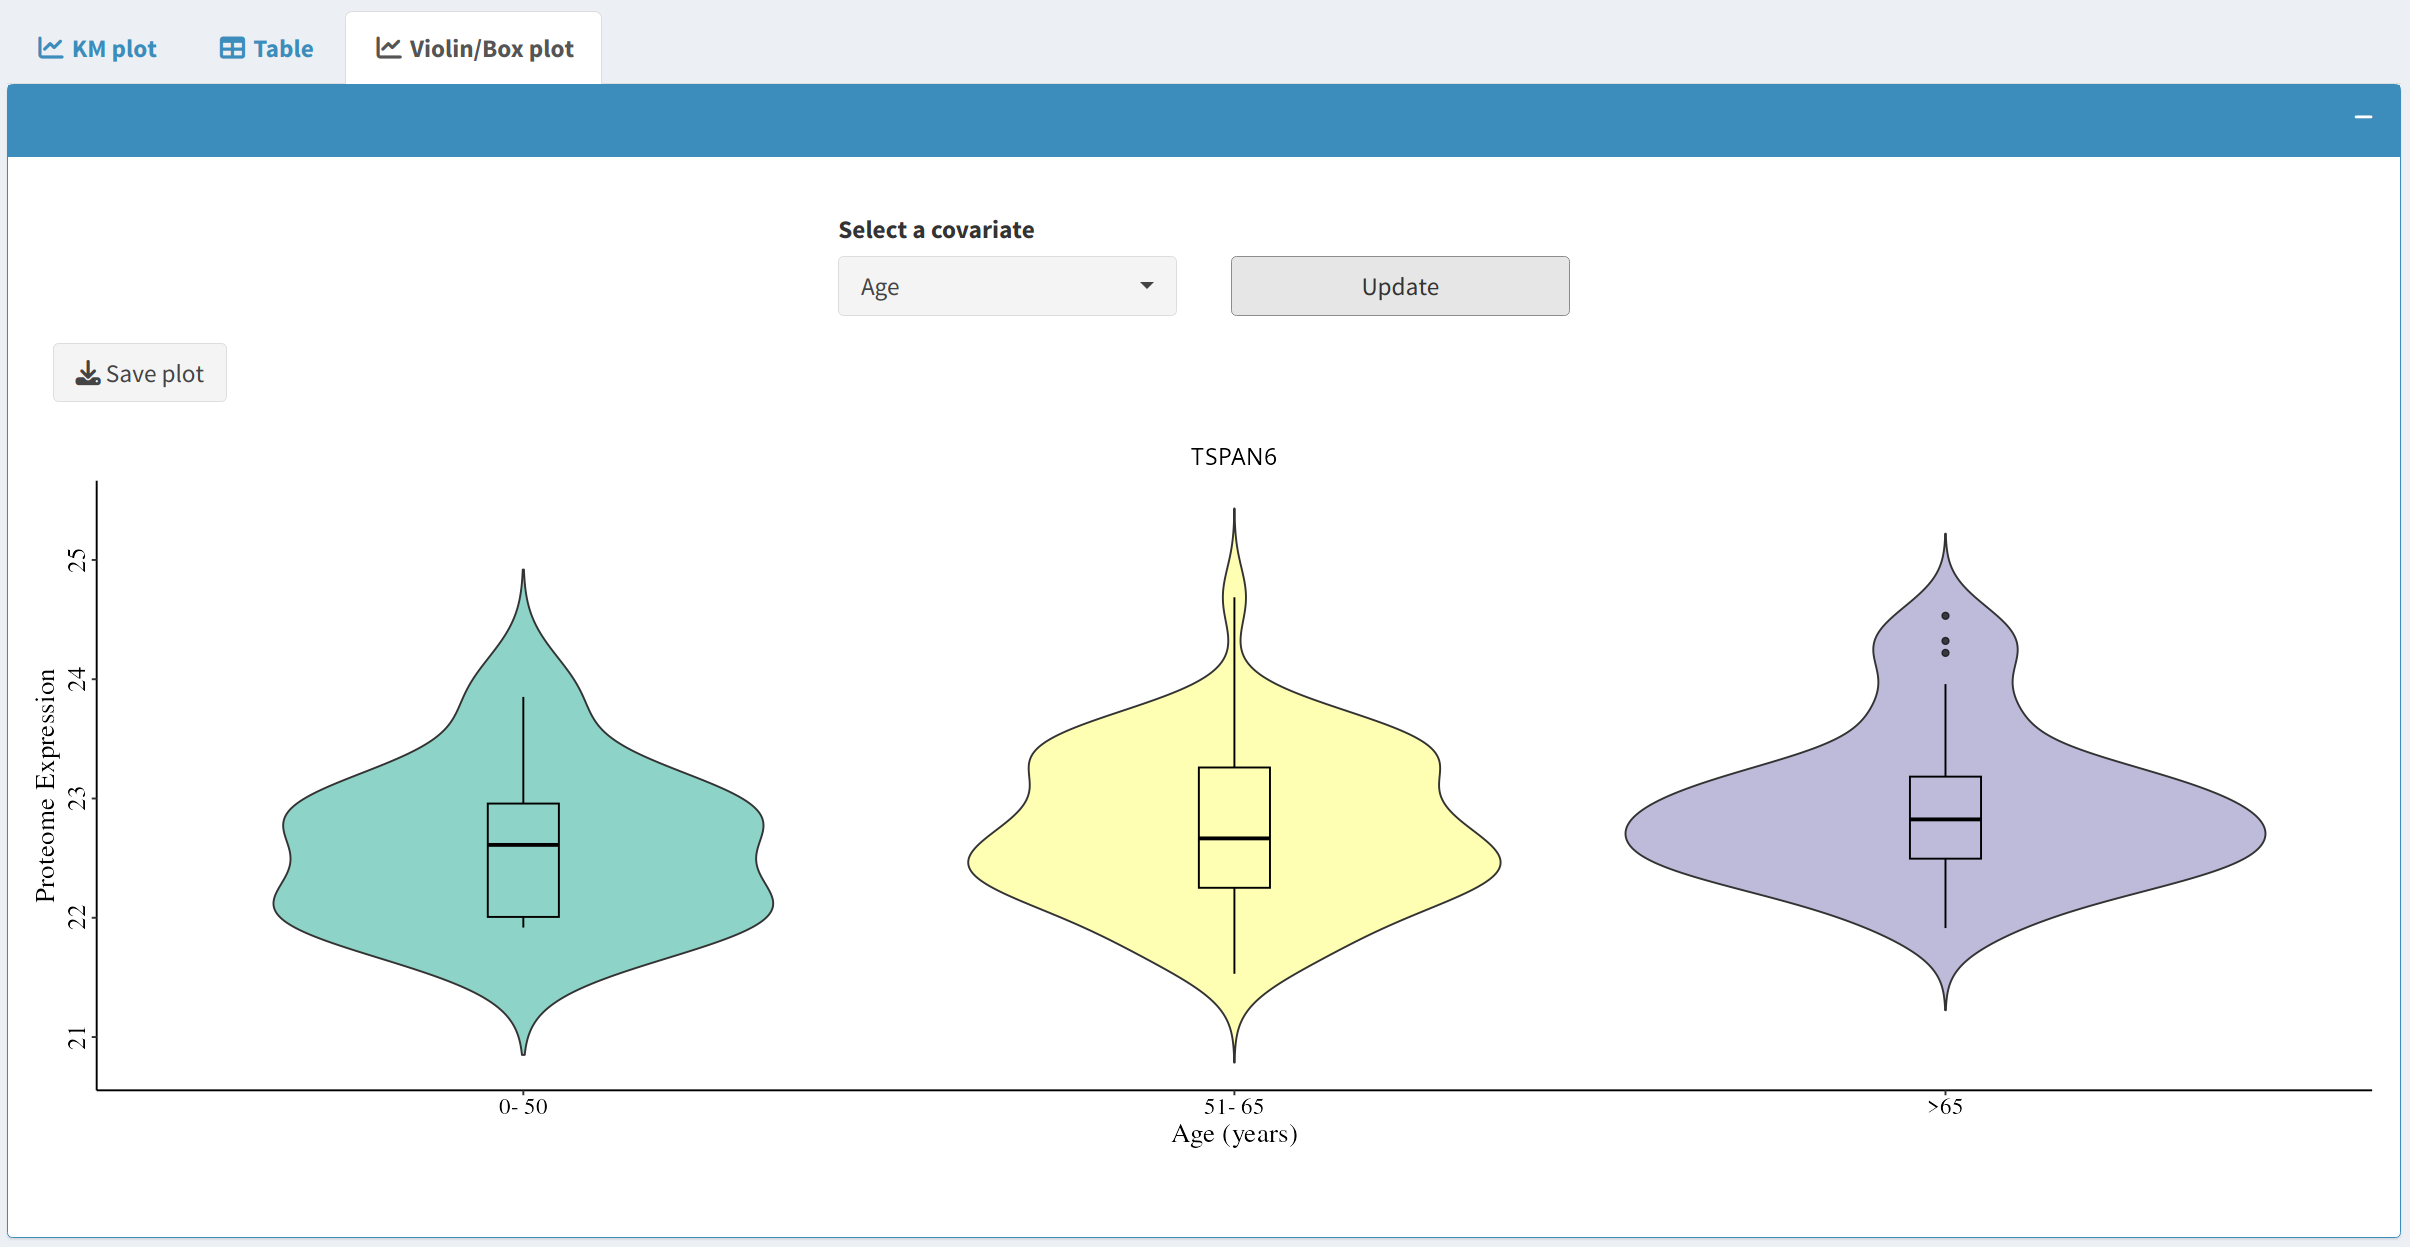Click the 51- 65 axis label
Screen dimensions: 2410x1247
click(x=1234, y=1107)
